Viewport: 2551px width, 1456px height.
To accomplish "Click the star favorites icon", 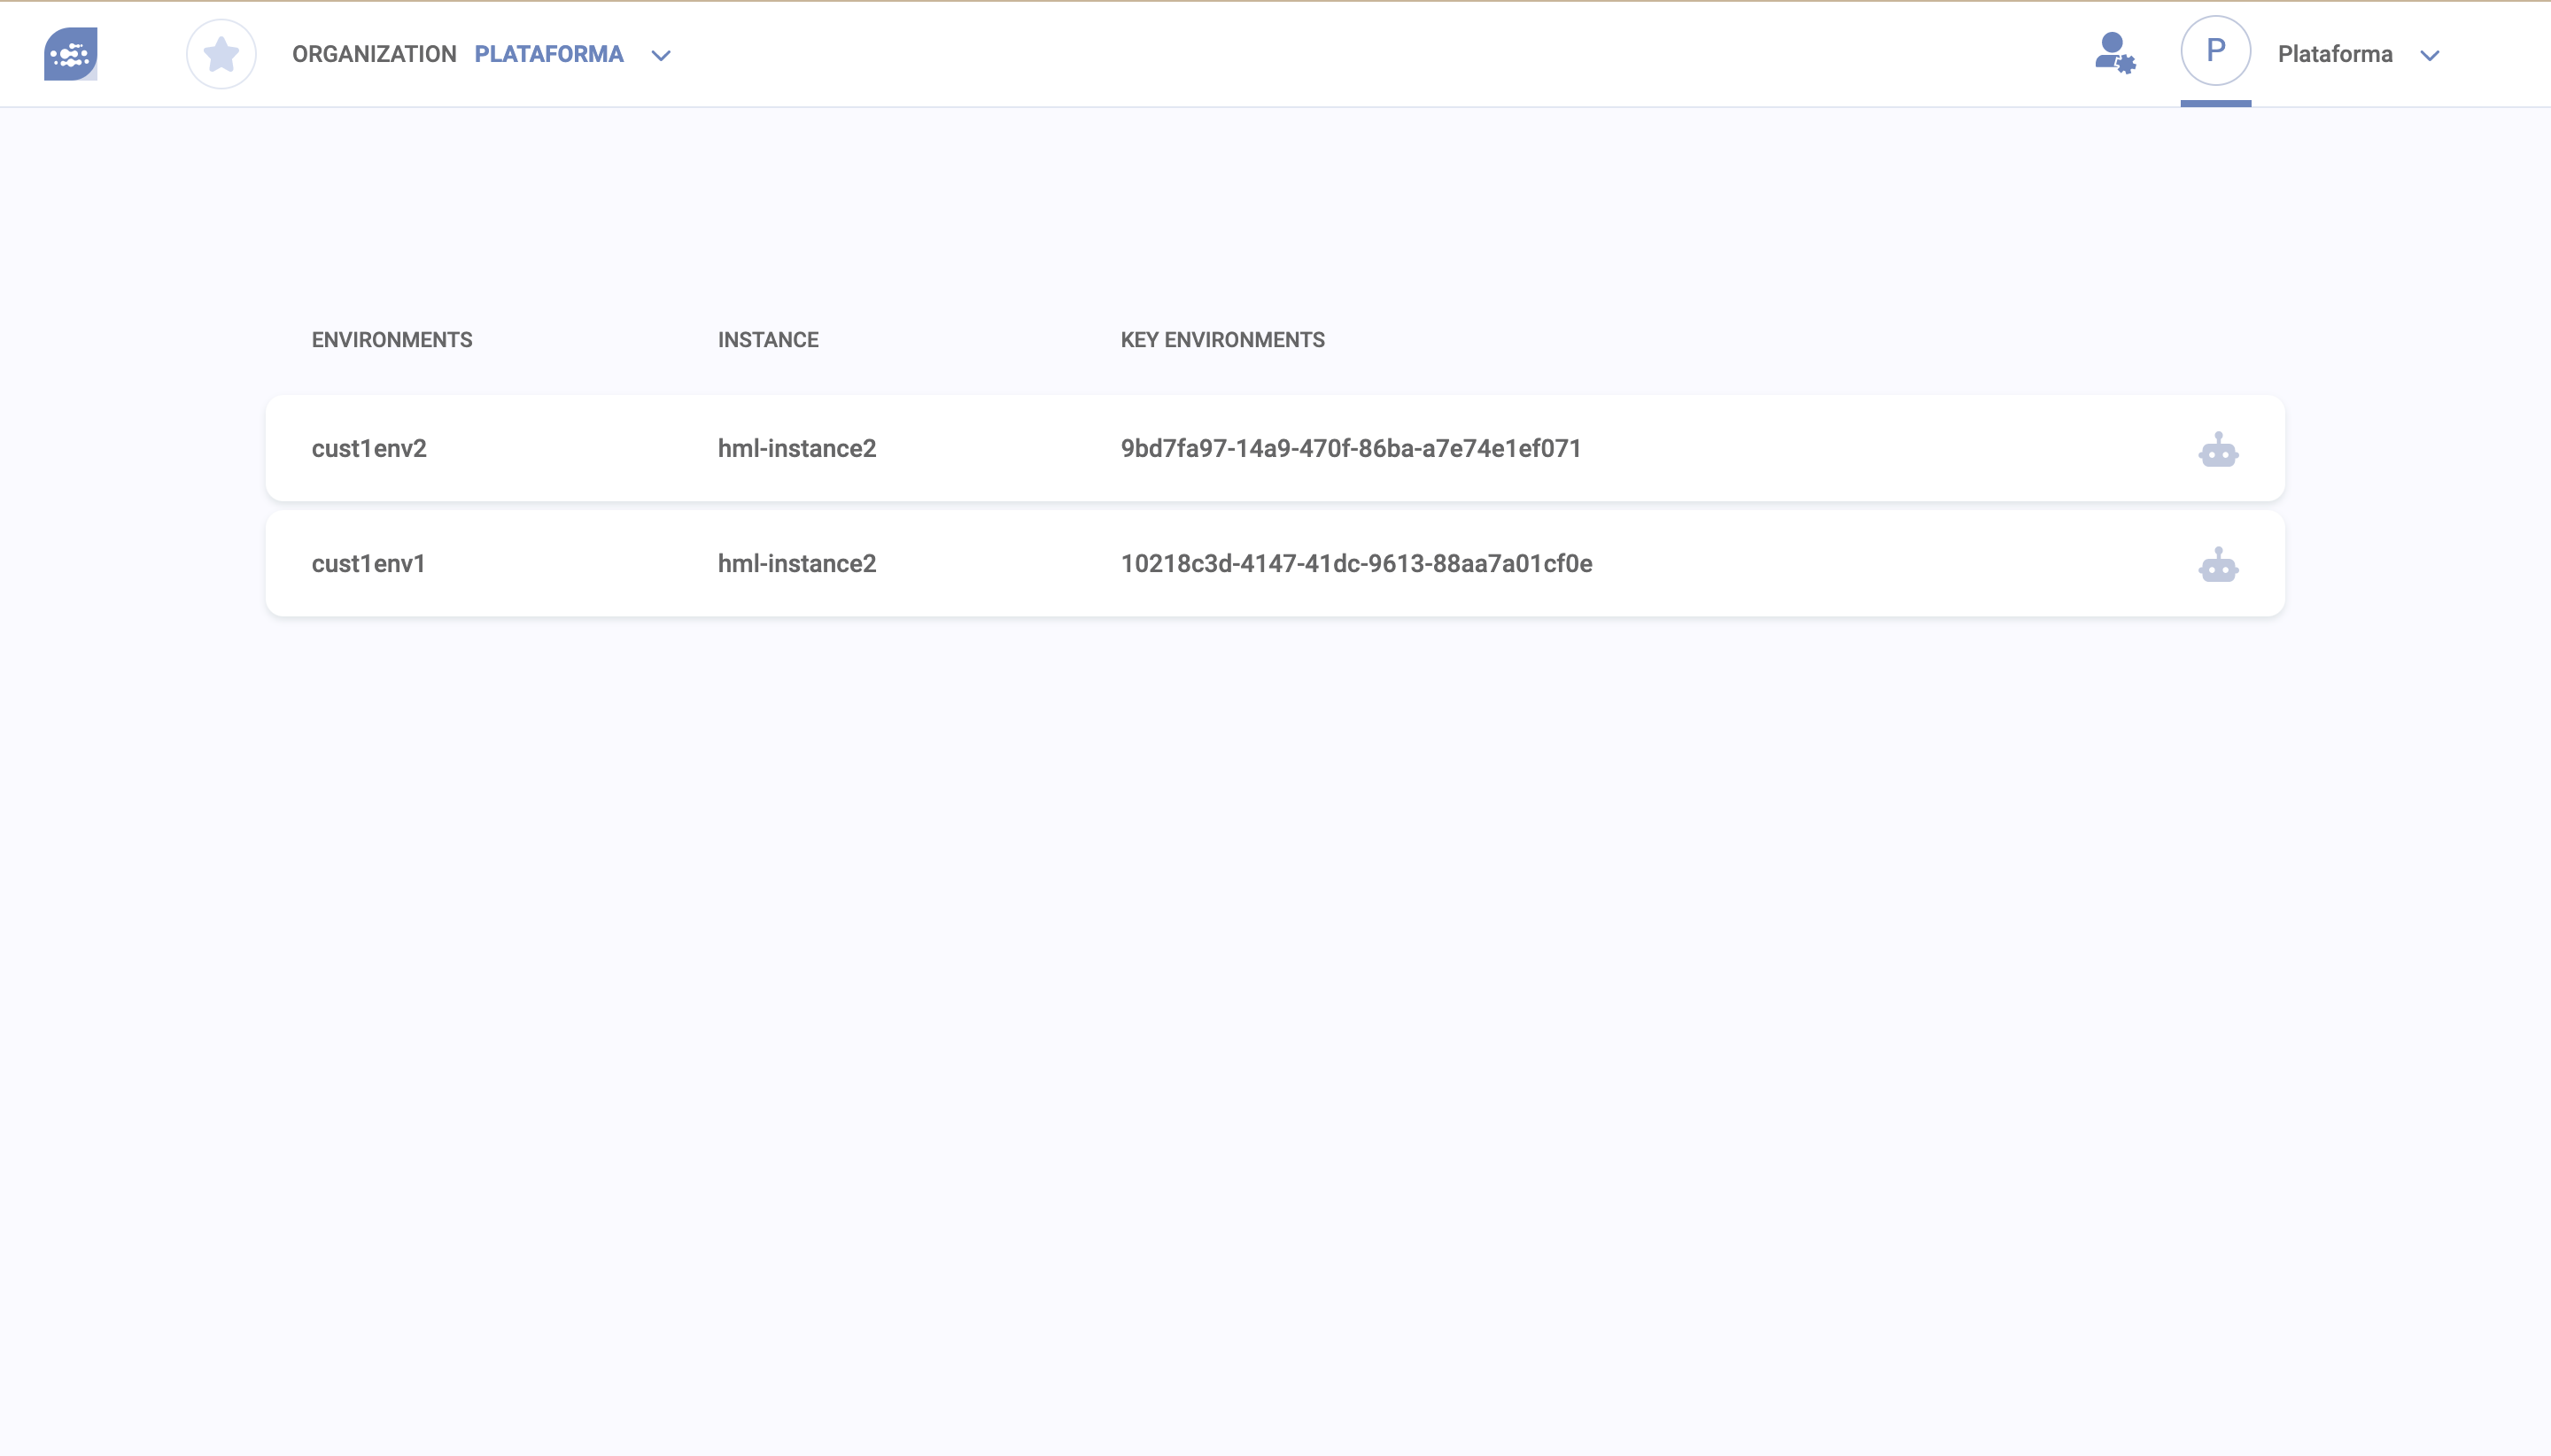I will 221,54.
